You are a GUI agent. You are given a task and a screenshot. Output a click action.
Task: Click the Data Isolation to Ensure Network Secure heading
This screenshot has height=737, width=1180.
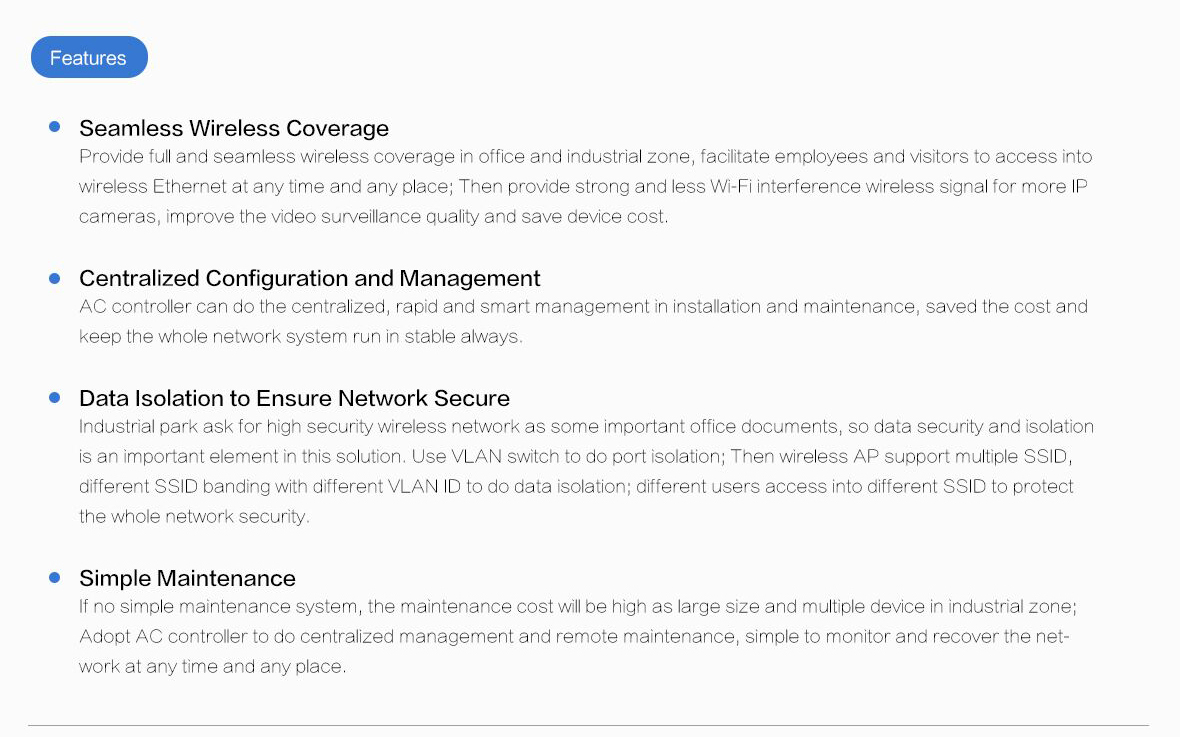[294, 398]
